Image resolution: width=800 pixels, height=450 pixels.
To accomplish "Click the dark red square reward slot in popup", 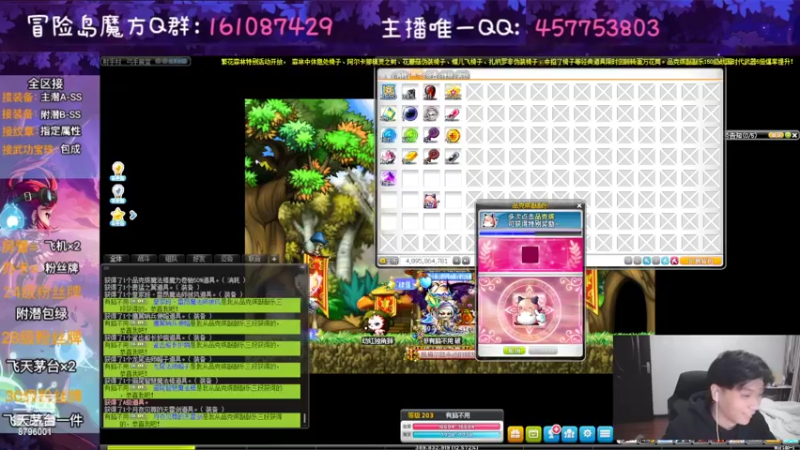I will (530, 255).
